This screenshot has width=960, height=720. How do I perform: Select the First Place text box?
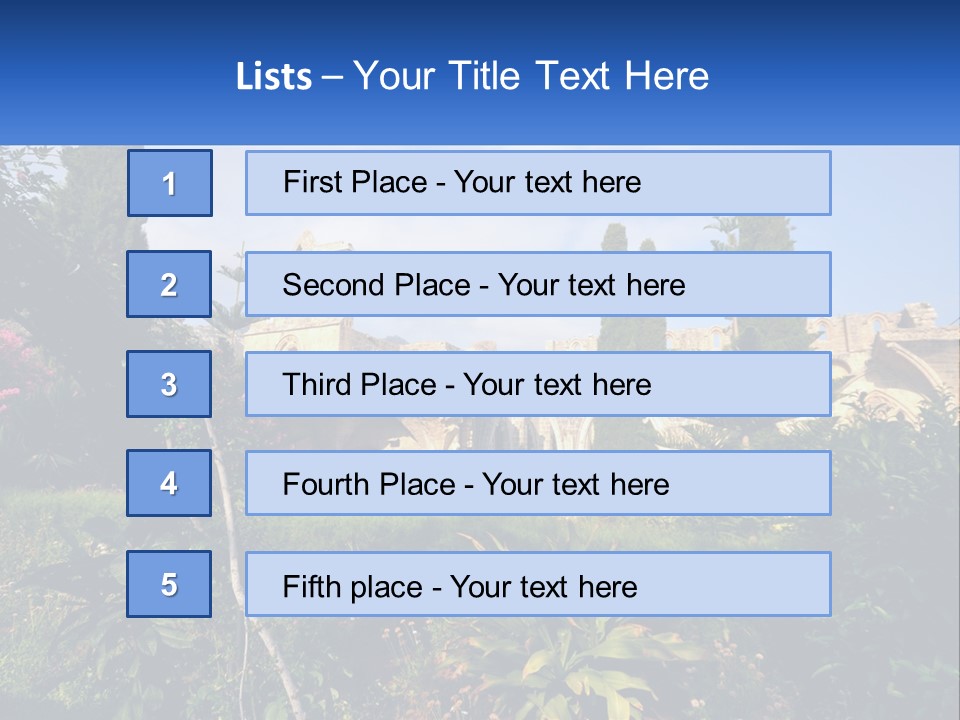[x=538, y=183]
